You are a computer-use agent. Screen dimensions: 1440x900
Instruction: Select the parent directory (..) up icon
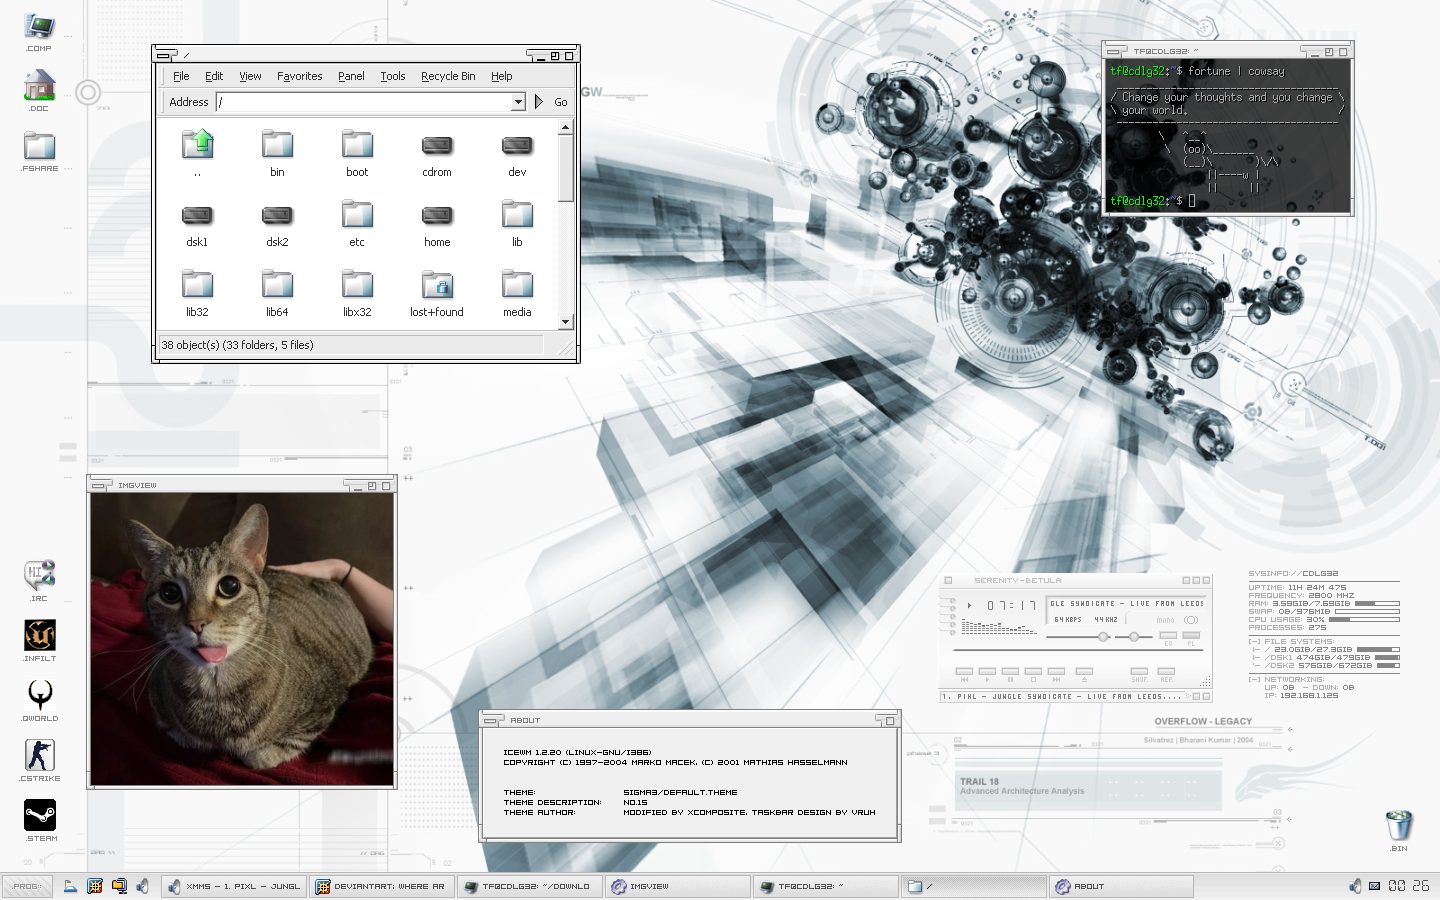197,145
